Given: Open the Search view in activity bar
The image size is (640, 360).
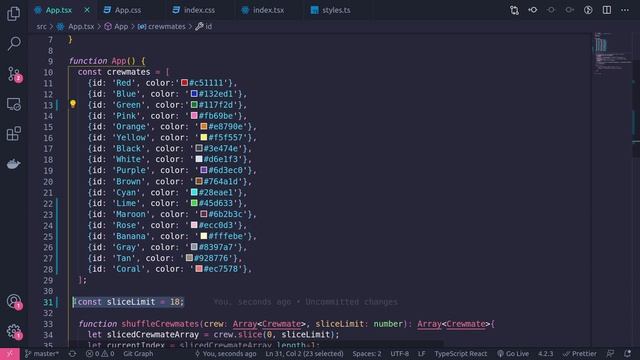Looking at the screenshot, I should (13, 43).
